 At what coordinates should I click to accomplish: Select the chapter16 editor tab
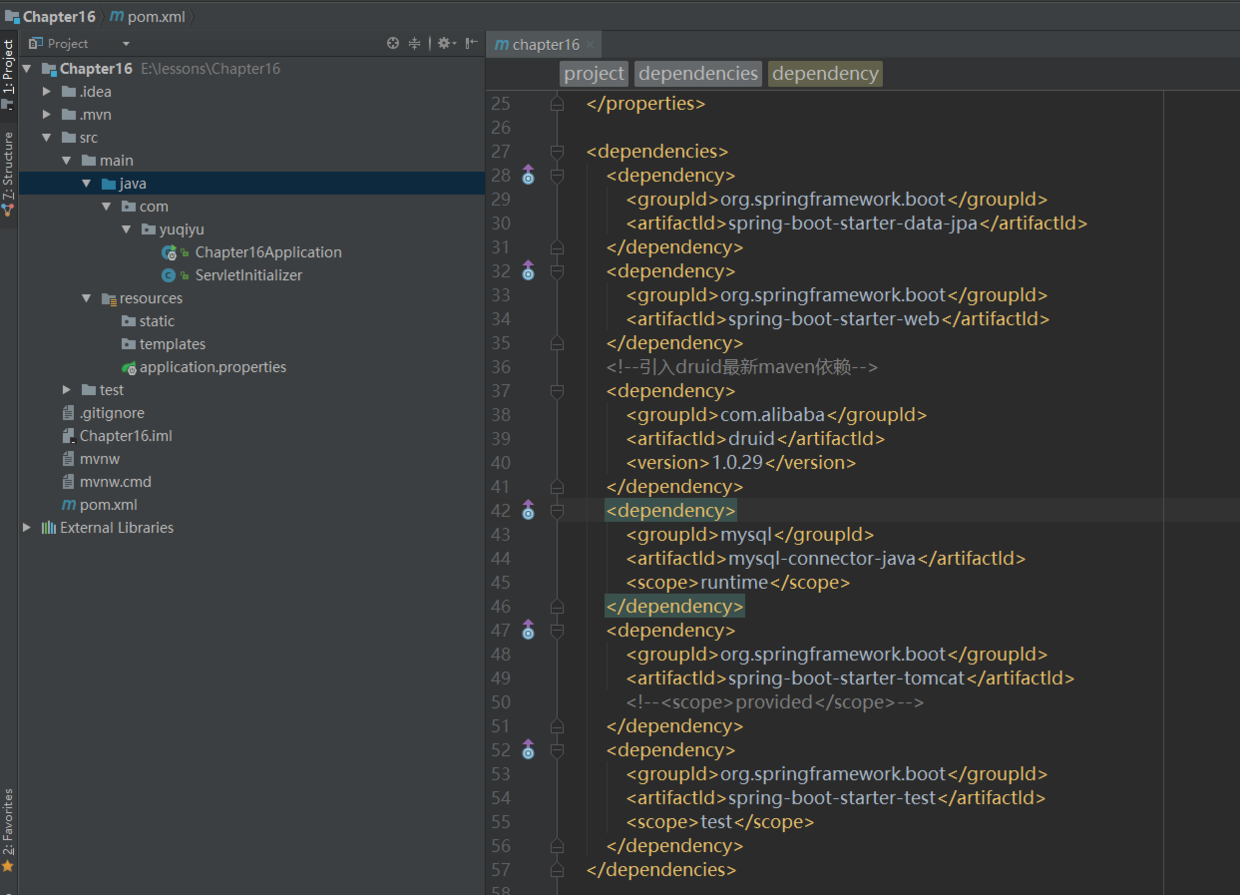coord(545,45)
